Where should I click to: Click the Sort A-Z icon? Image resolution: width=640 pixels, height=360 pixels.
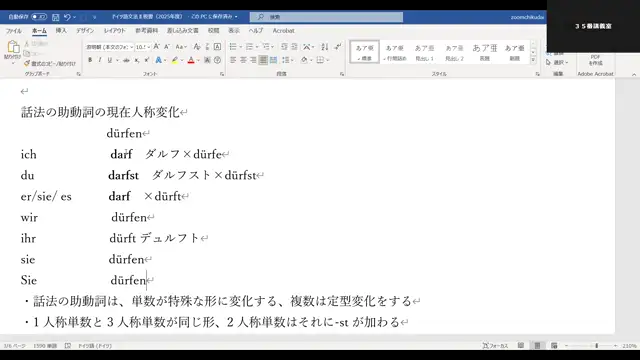pyautogui.click(x=324, y=47)
